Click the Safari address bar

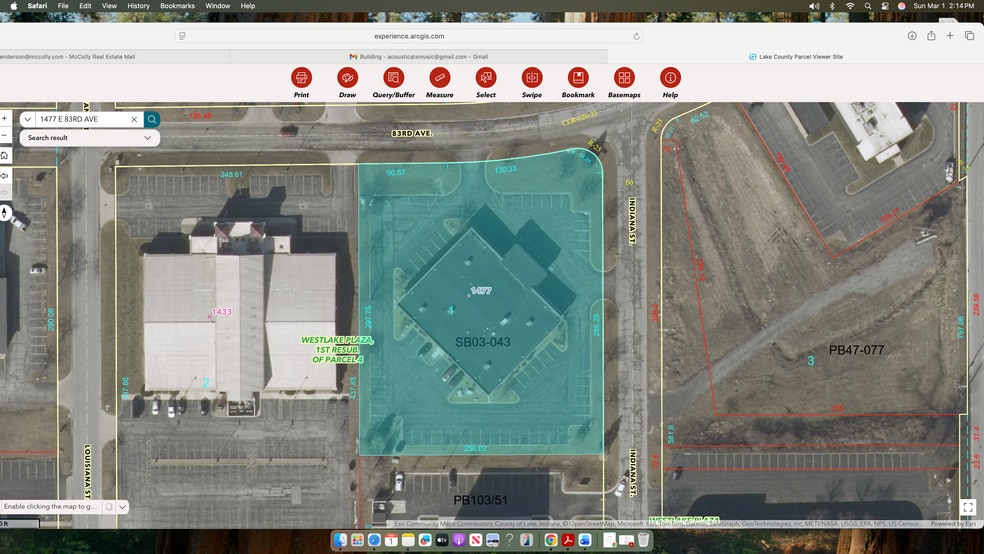(x=408, y=36)
